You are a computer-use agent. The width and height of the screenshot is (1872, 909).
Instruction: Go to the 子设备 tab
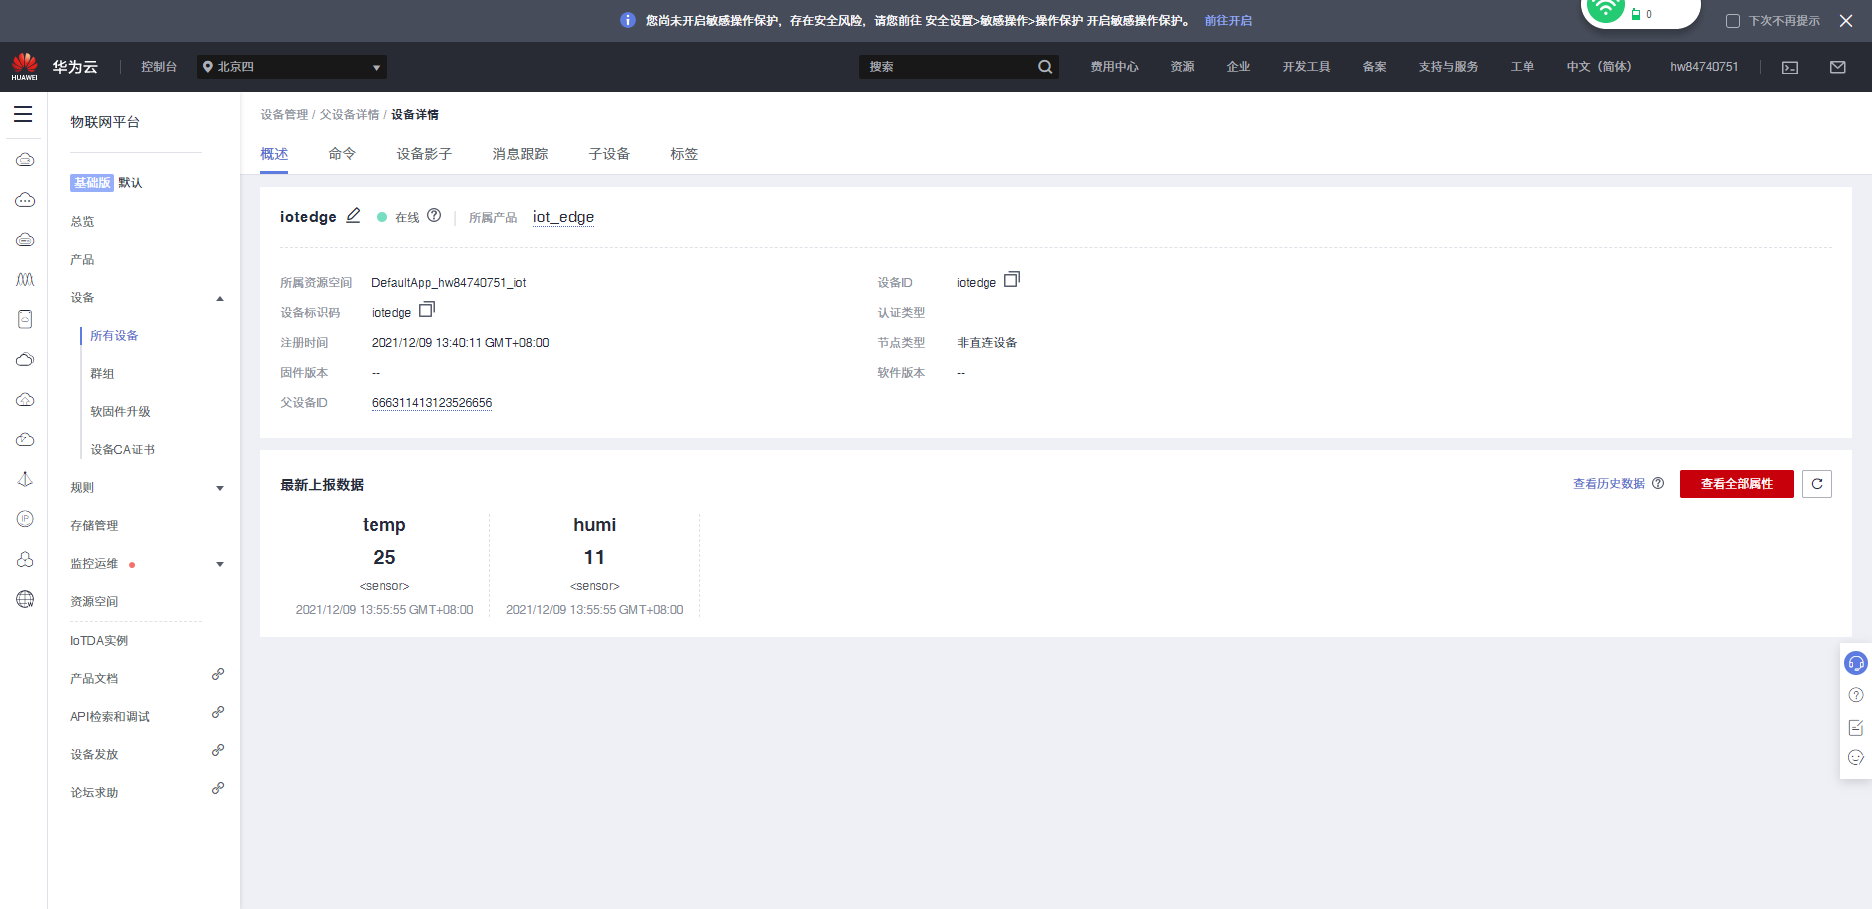tap(609, 154)
